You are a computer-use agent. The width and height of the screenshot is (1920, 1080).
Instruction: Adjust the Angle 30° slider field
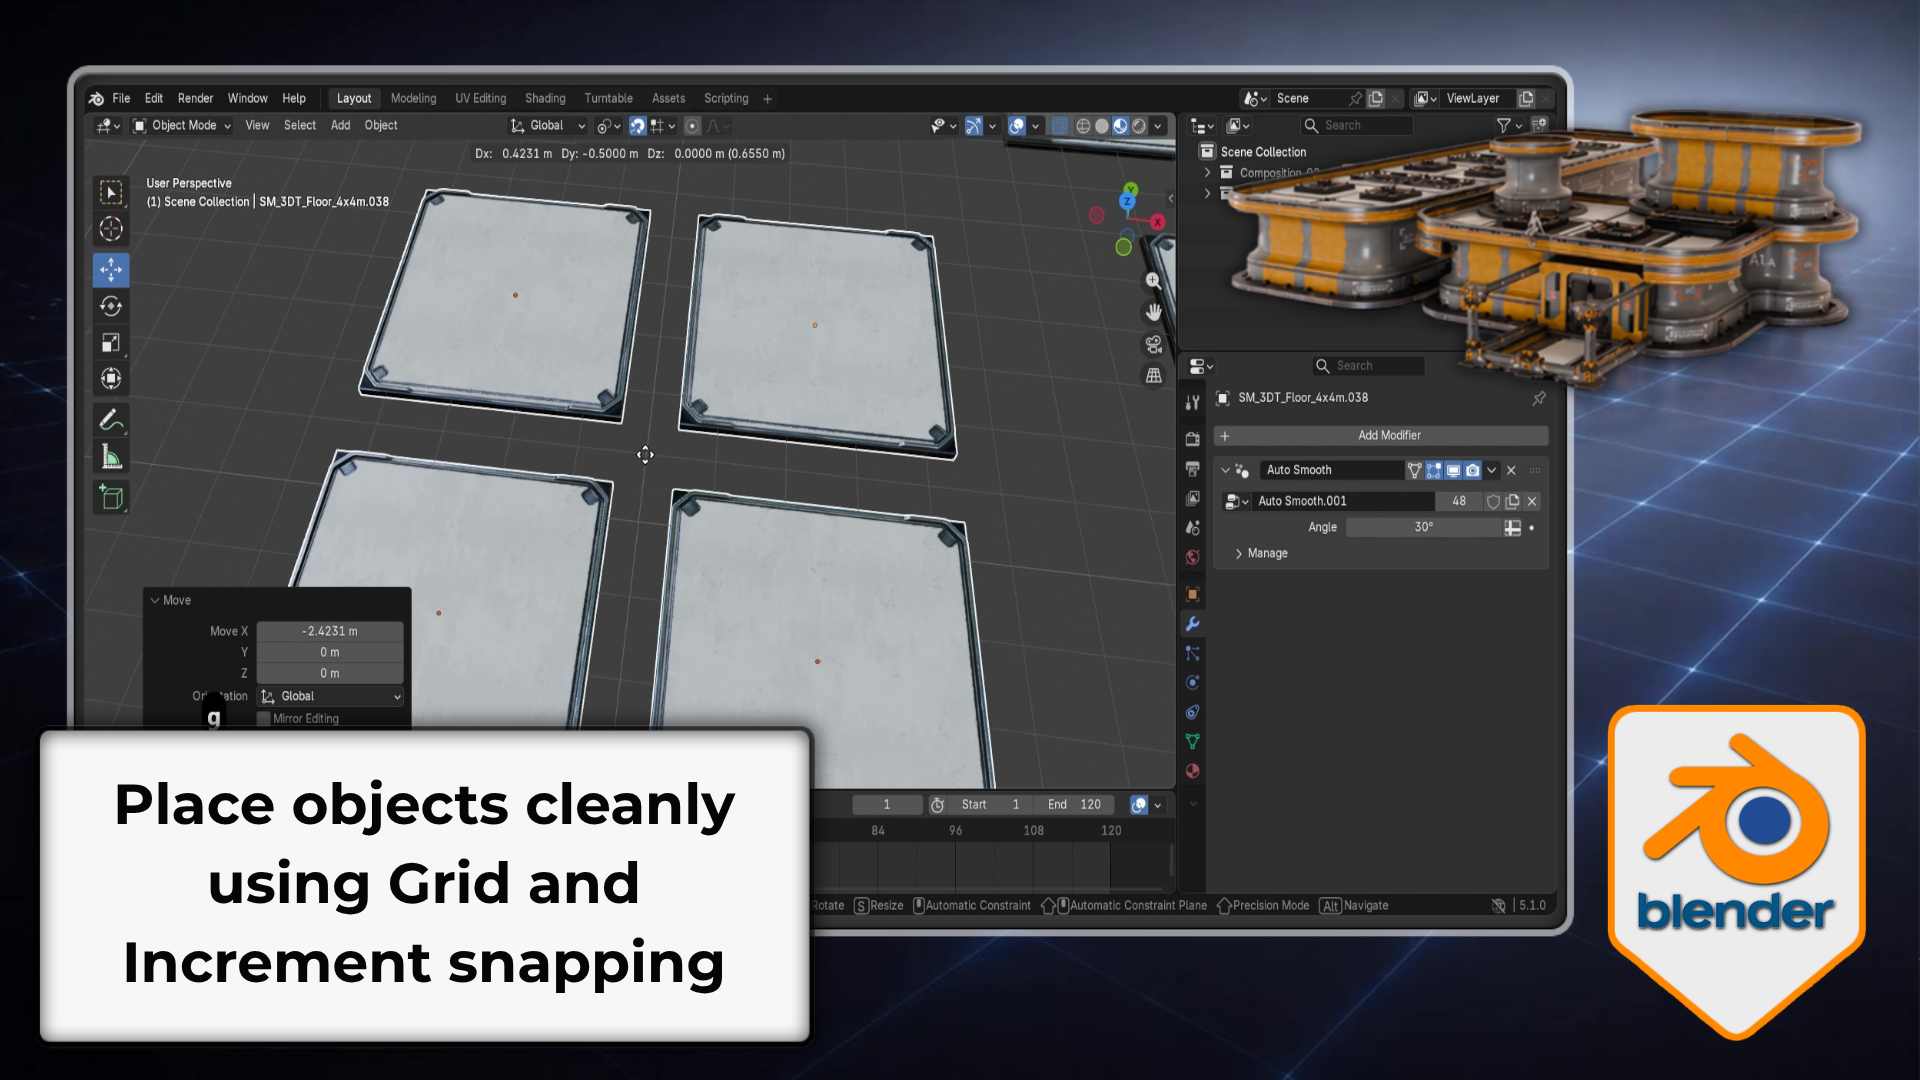point(1423,527)
